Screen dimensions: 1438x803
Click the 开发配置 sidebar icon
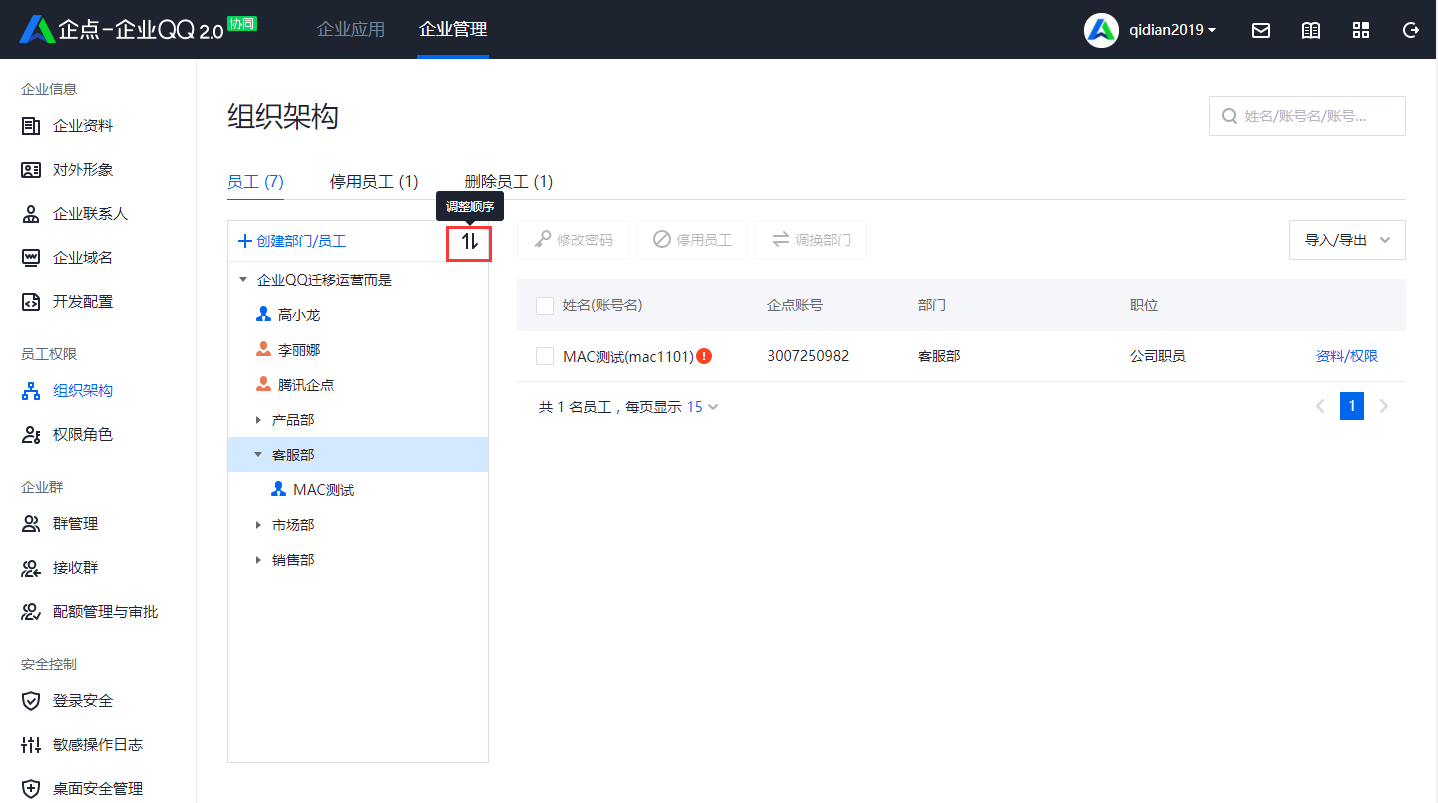31,302
